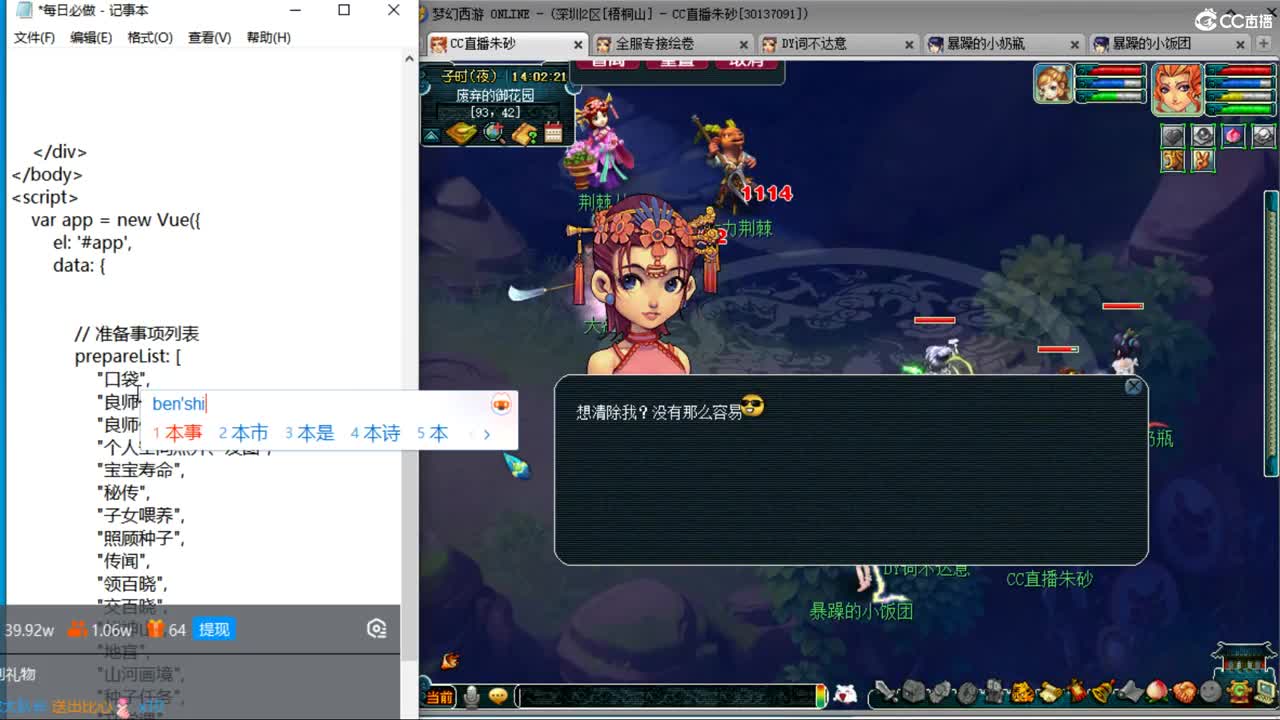Choose IME candidate 1 本事
The image size is (1280, 720).
pyautogui.click(x=178, y=433)
